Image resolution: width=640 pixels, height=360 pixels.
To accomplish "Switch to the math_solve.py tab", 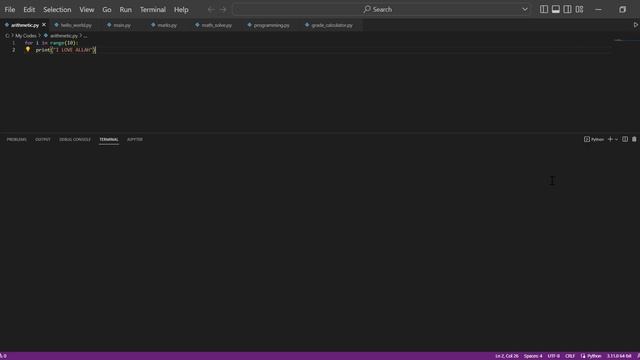I will pos(216,25).
